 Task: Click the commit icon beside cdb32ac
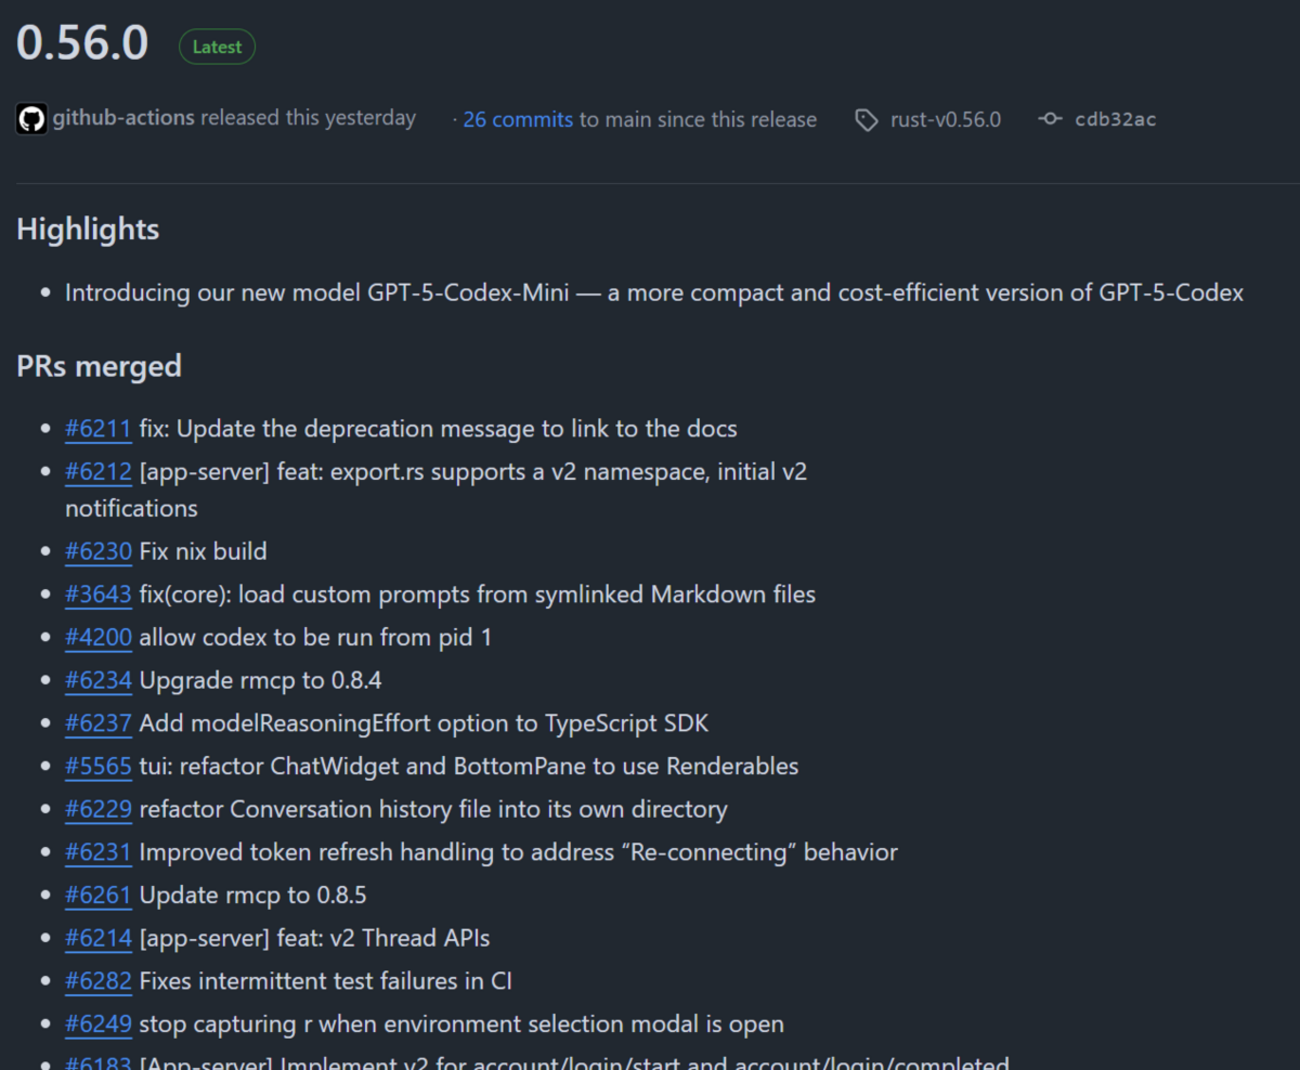[x=1050, y=119]
